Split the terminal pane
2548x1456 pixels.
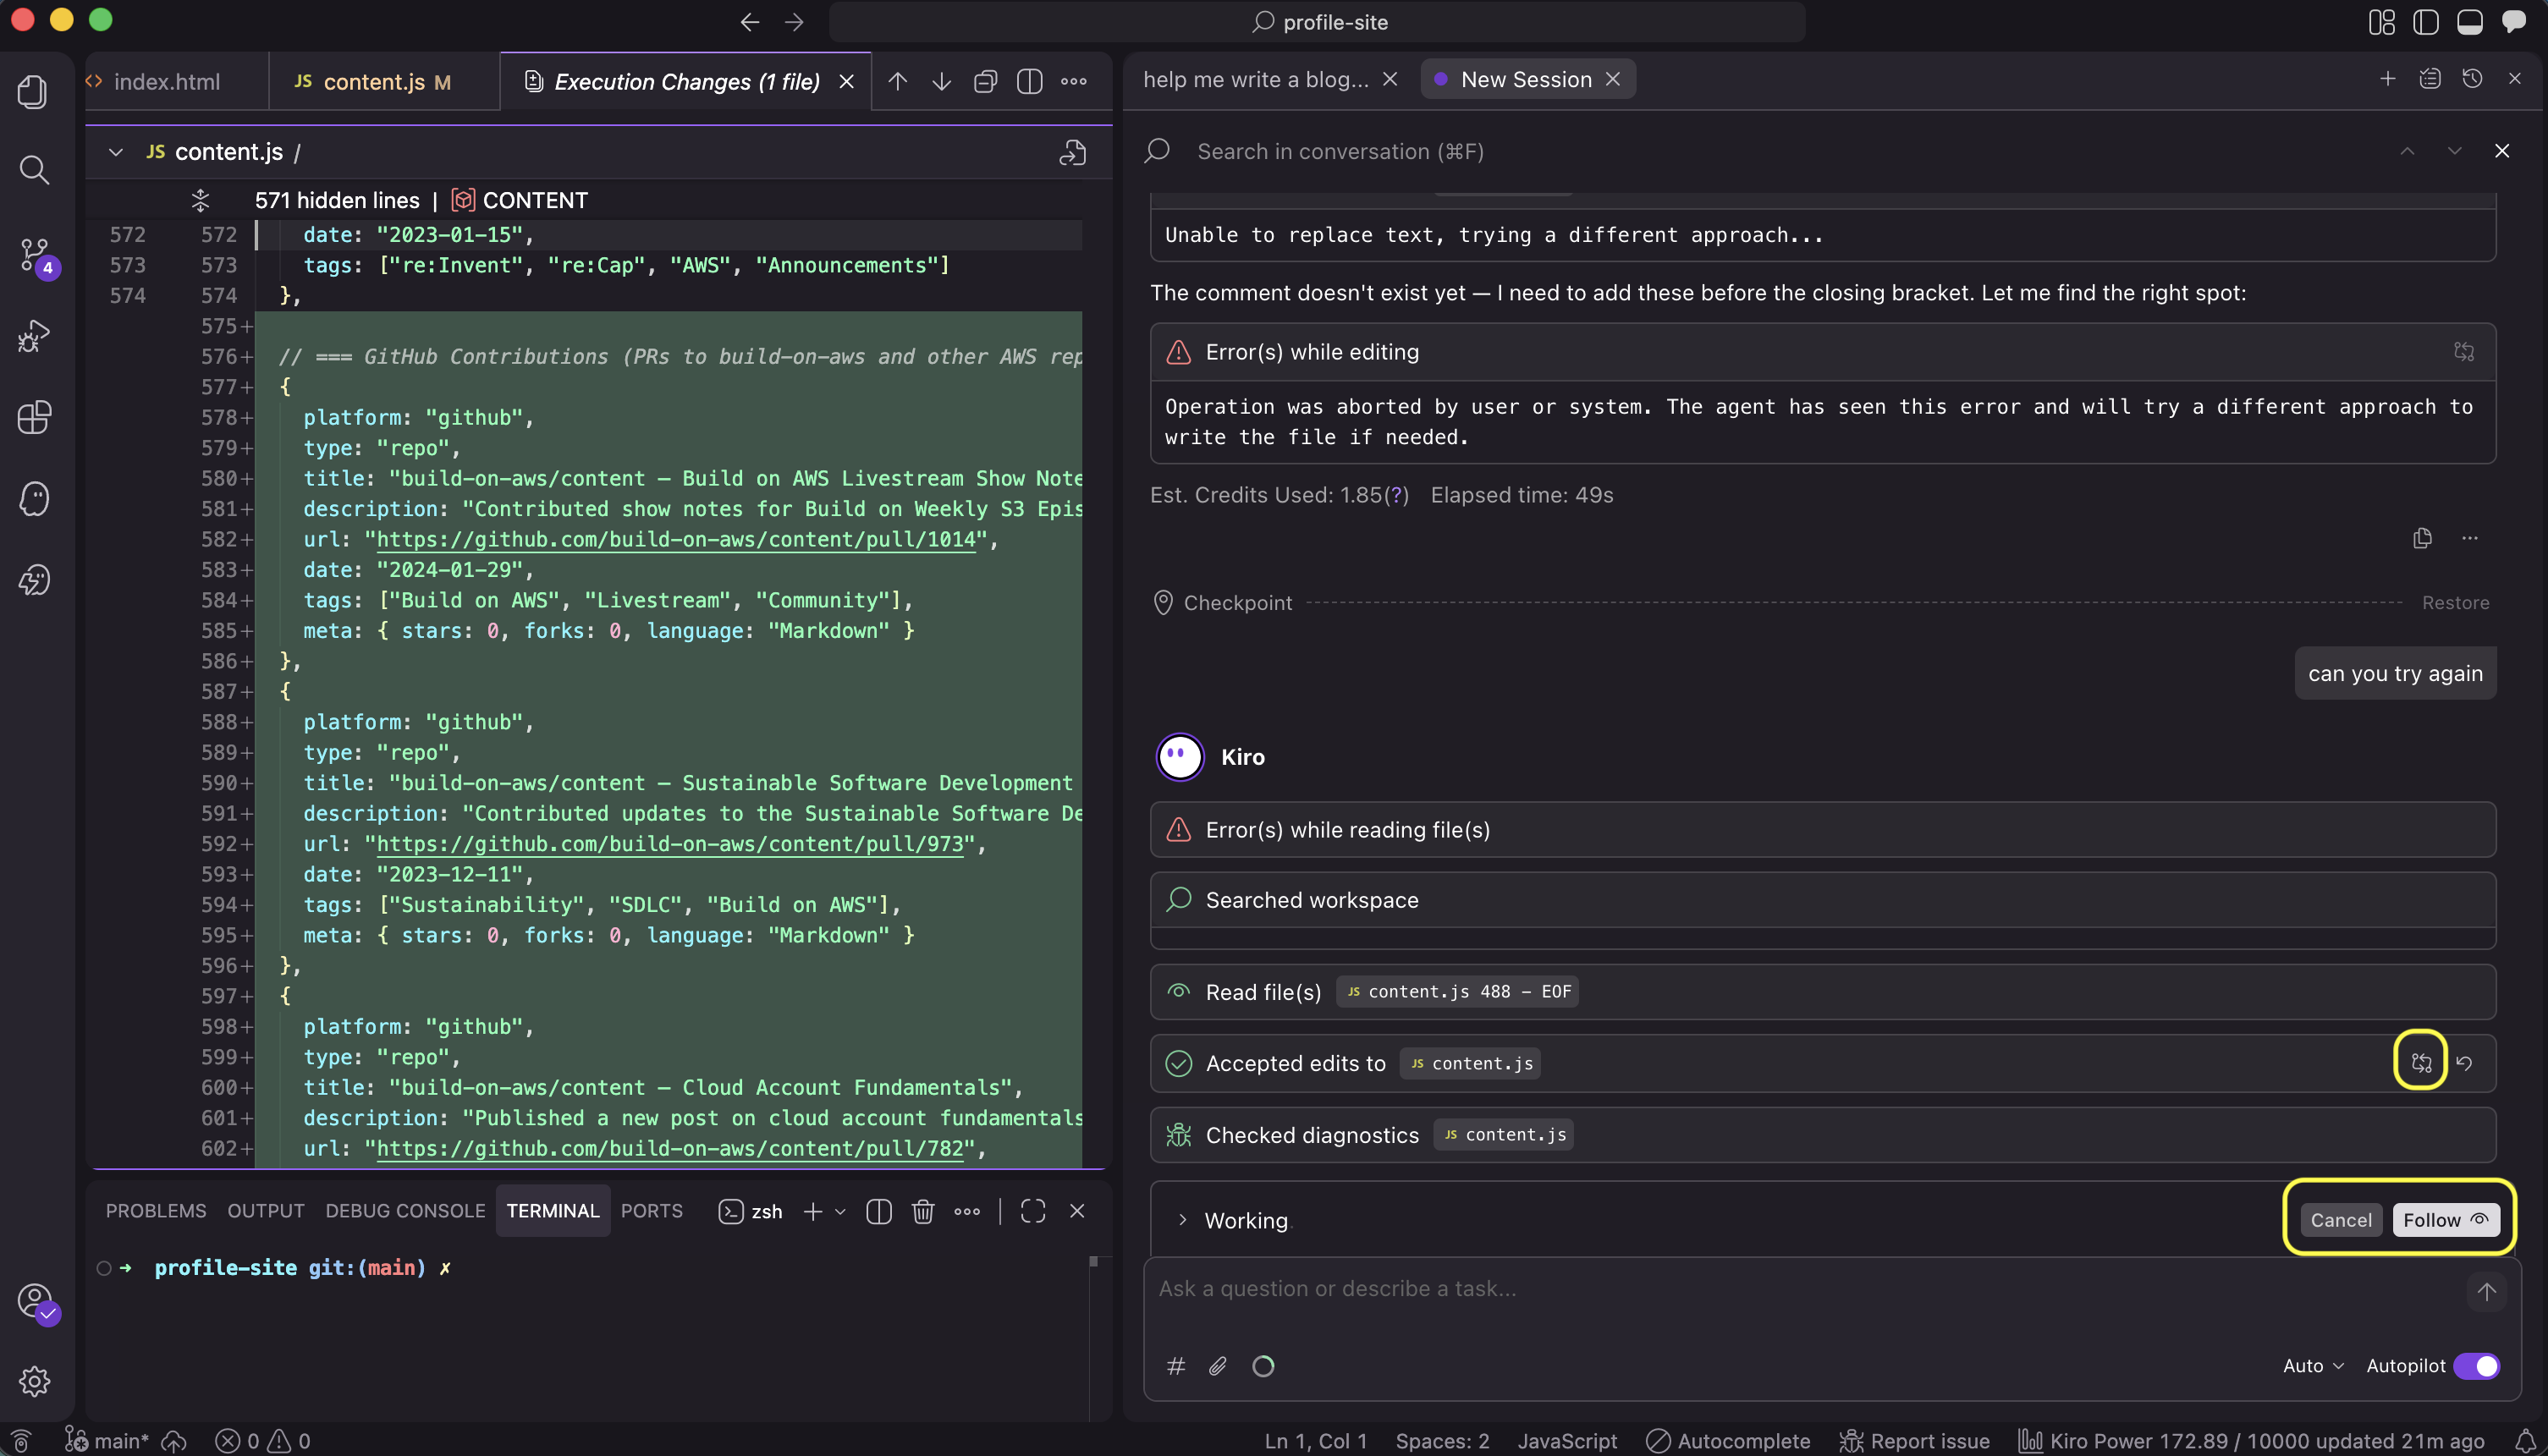(879, 1211)
